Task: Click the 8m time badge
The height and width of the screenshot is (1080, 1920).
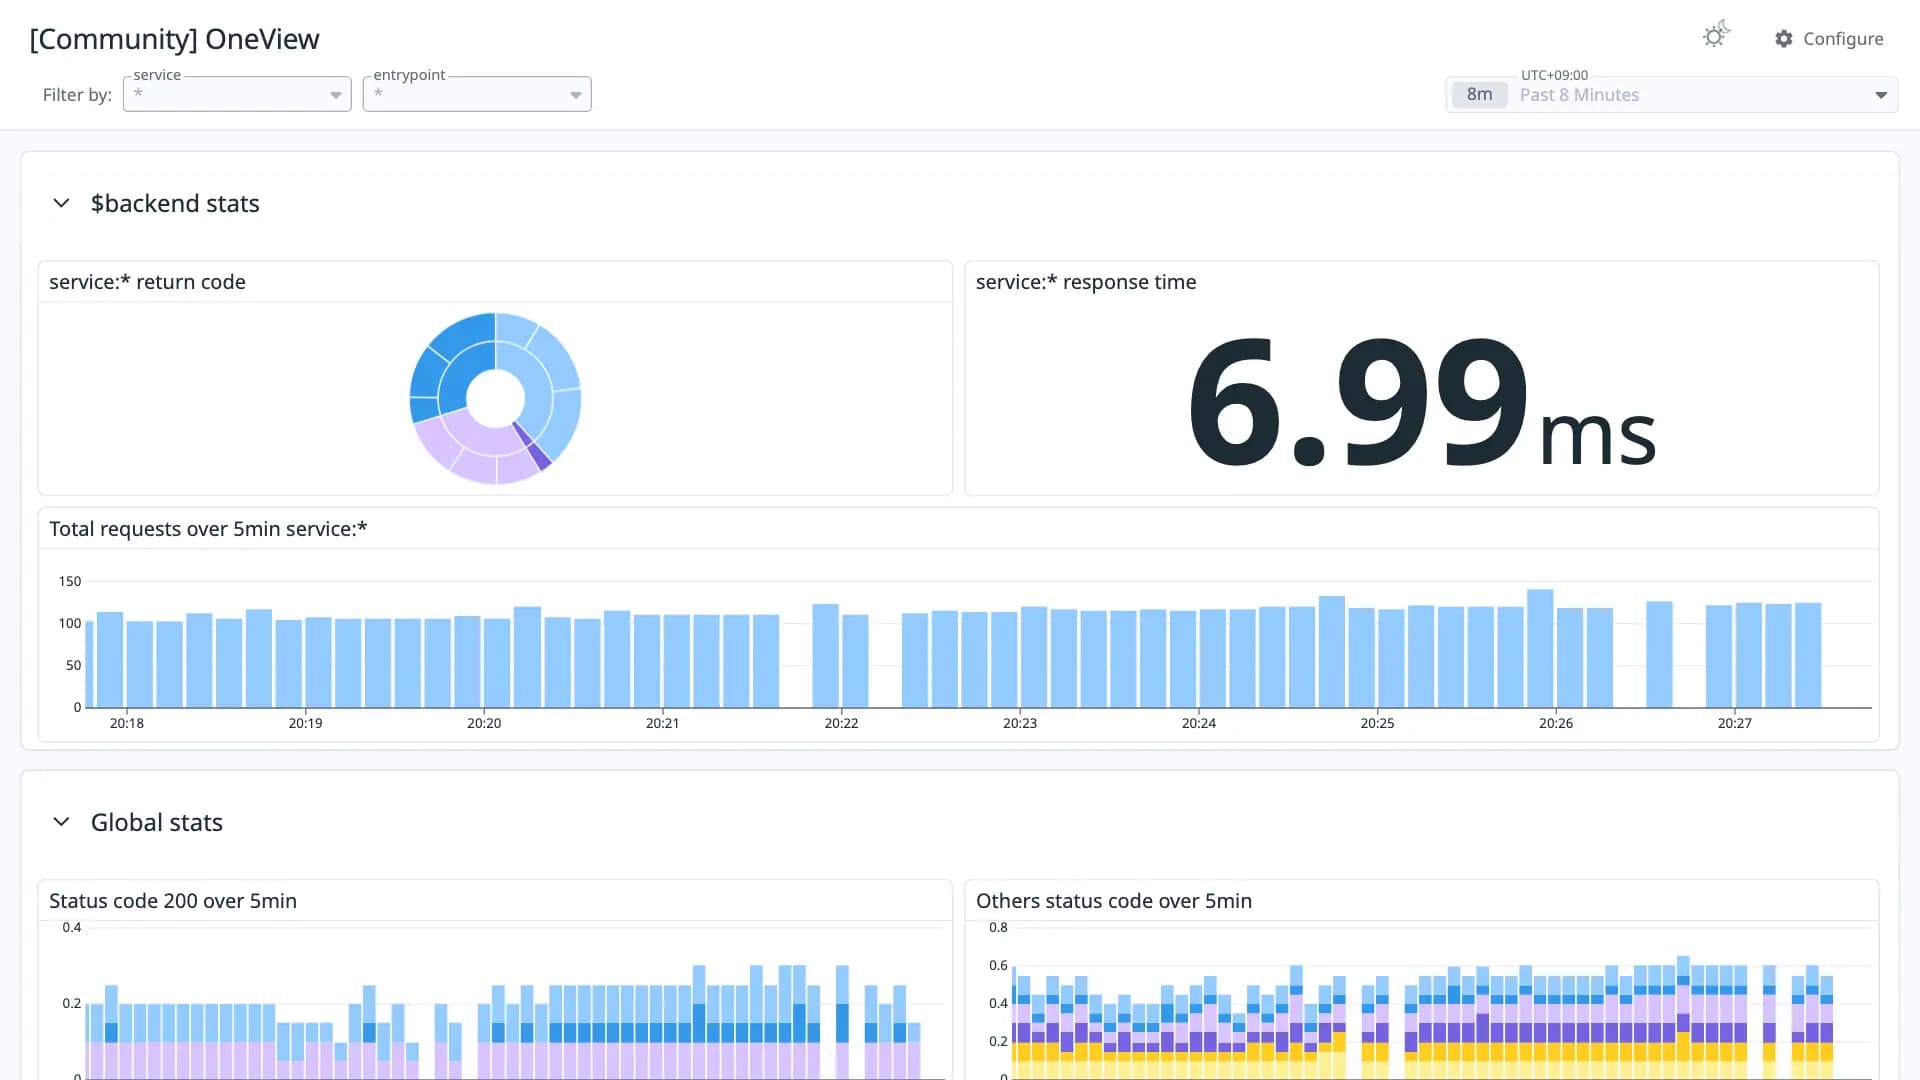Action: 1479,95
